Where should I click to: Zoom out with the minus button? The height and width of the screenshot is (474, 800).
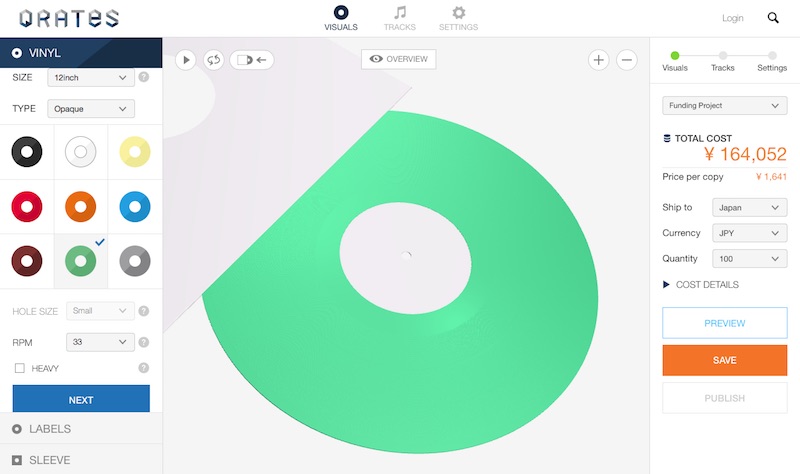coord(627,60)
